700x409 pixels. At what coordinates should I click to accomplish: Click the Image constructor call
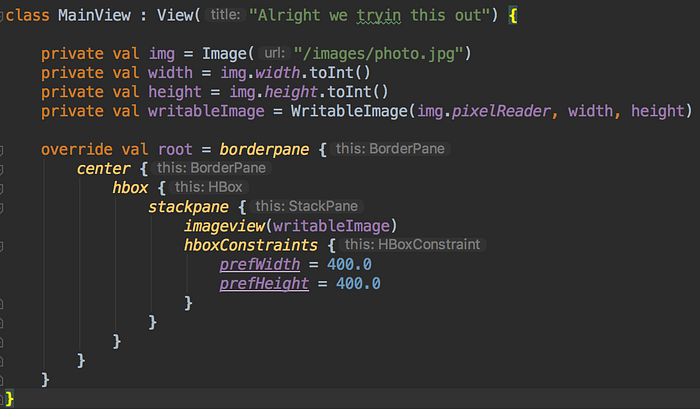coord(224,54)
